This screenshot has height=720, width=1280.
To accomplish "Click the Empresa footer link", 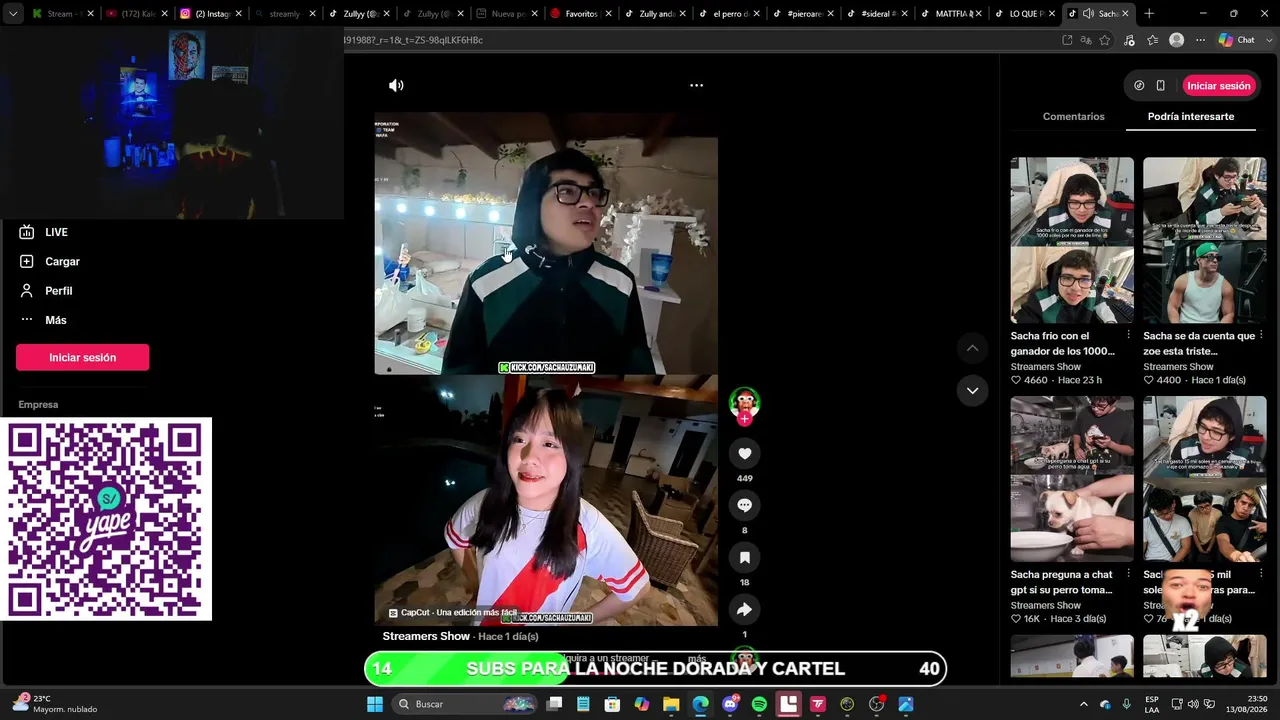I will [38, 405].
